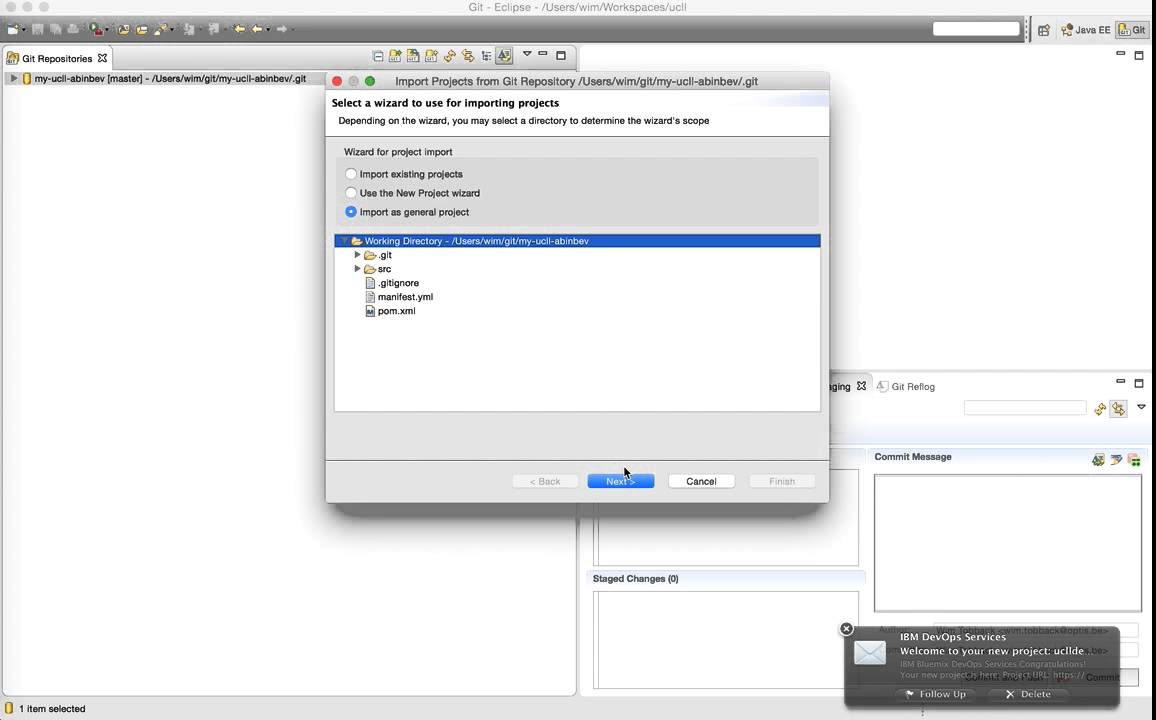Maximize the Git Repositories view

561,55
